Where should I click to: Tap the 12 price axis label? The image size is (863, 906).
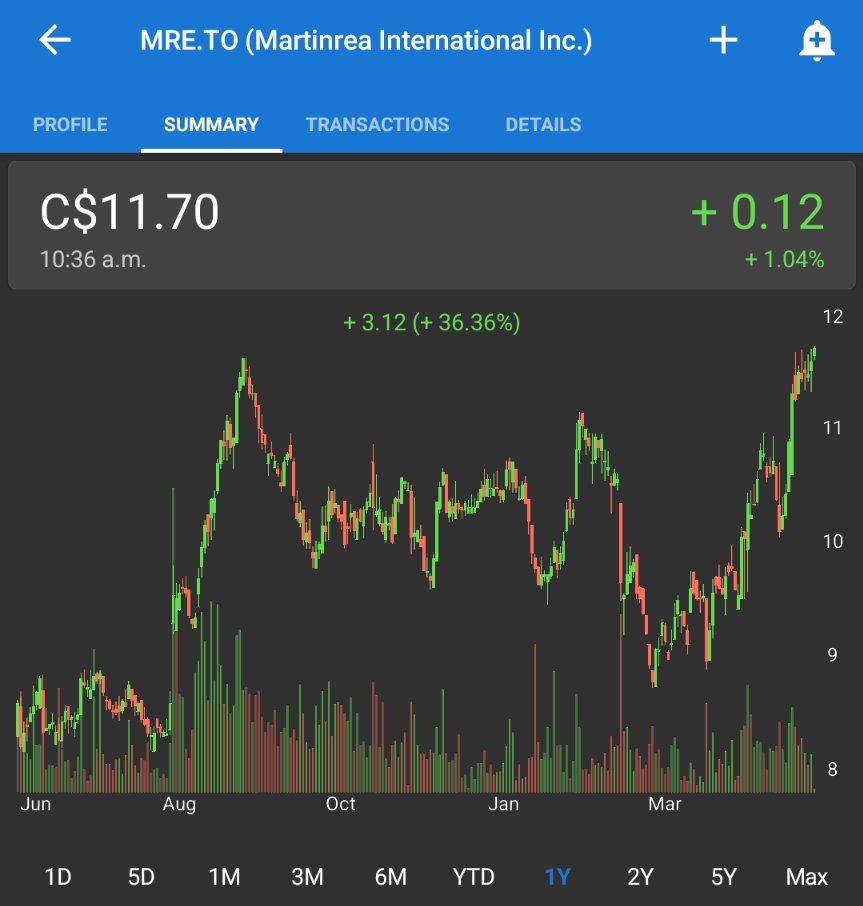pos(832,317)
